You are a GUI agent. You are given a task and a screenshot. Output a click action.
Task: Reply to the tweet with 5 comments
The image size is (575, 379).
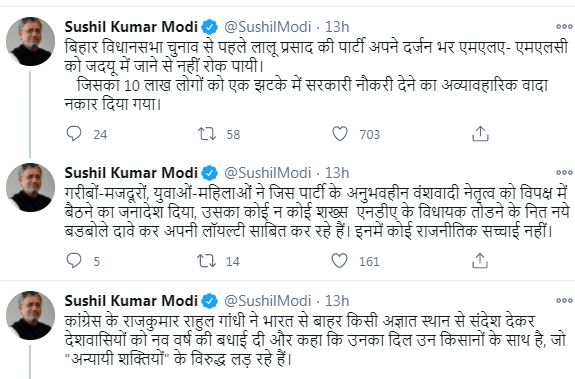tap(74, 261)
